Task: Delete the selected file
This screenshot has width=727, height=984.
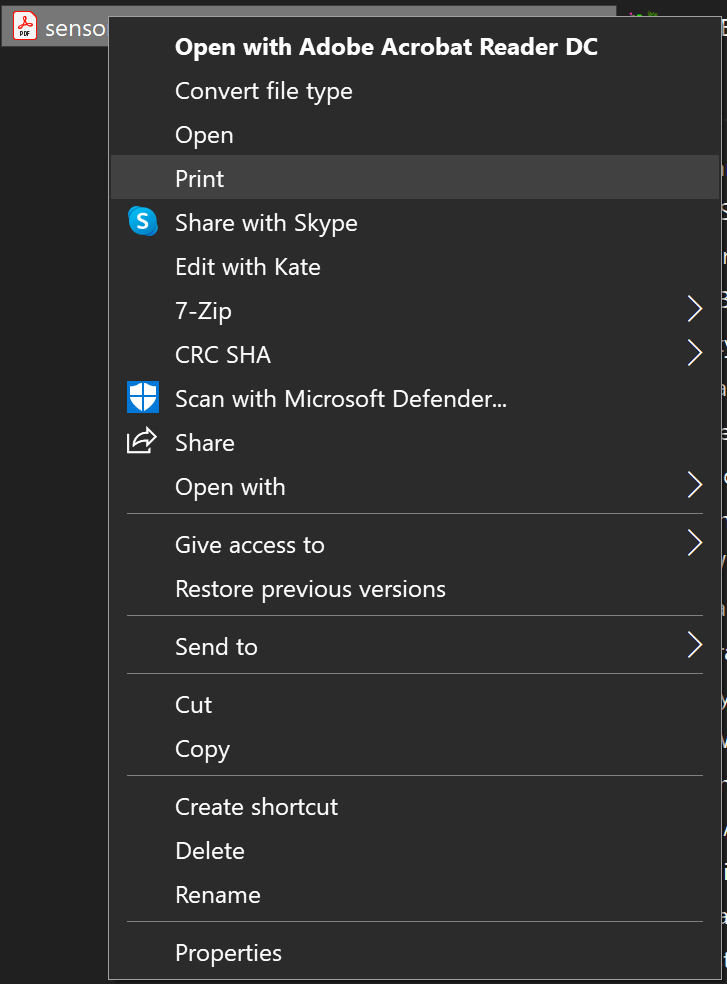Action: [x=209, y=851]
